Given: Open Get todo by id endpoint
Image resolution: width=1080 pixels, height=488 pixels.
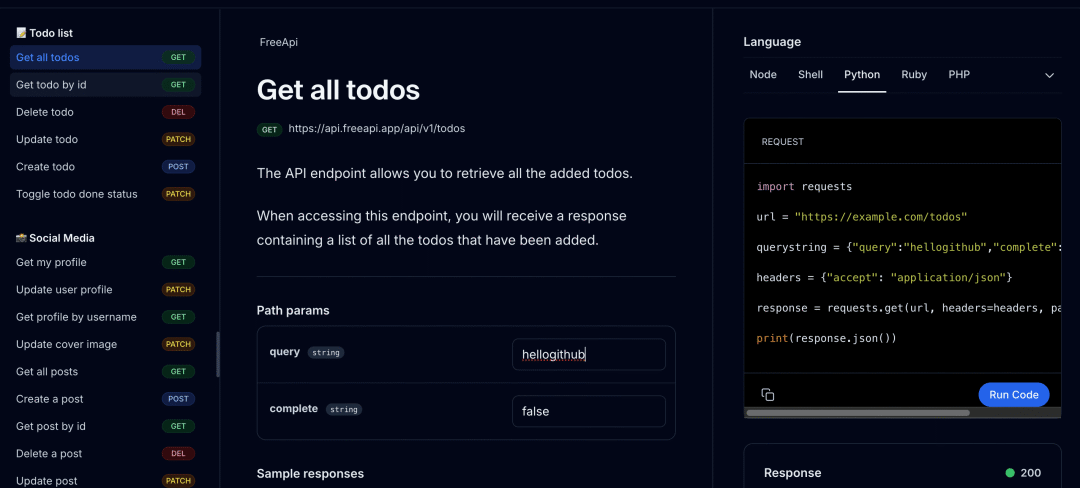Looking at the screenshot, I should point(105,85).
